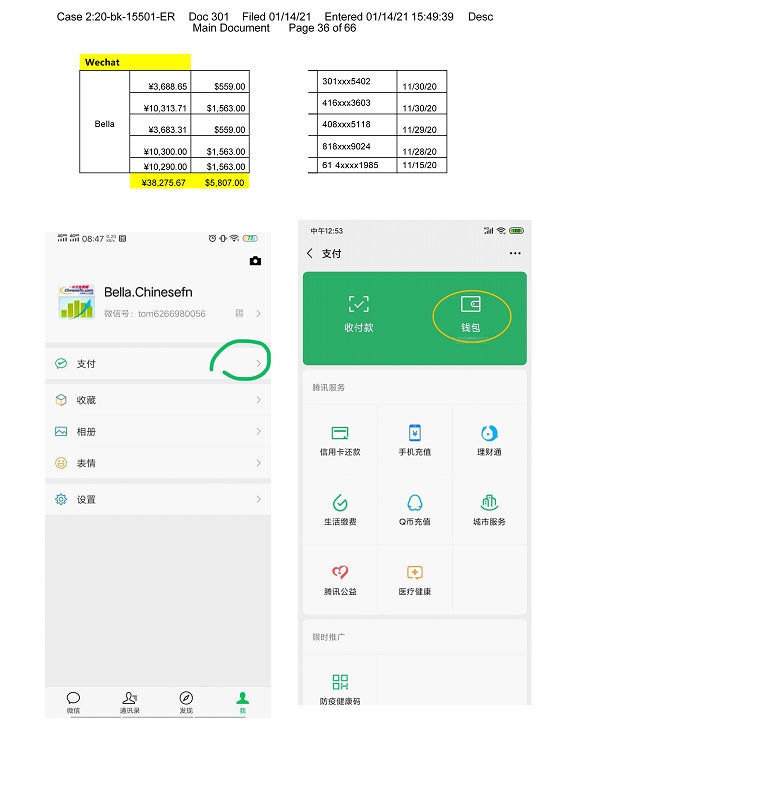Click battery icon in right phone status bar
778x800 pixels.
point(516,231)
